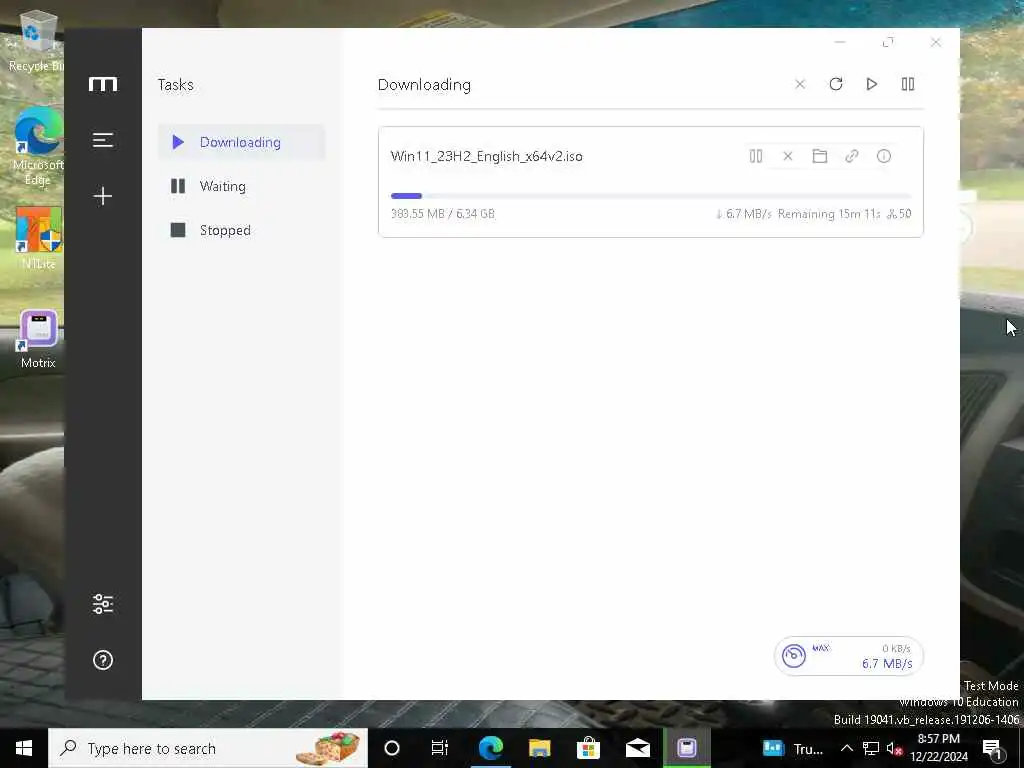Viewport: 1024px width, 768px height.
Task: Click the downloaded size / 6.34 GB text
Action: tap(443, 214)
